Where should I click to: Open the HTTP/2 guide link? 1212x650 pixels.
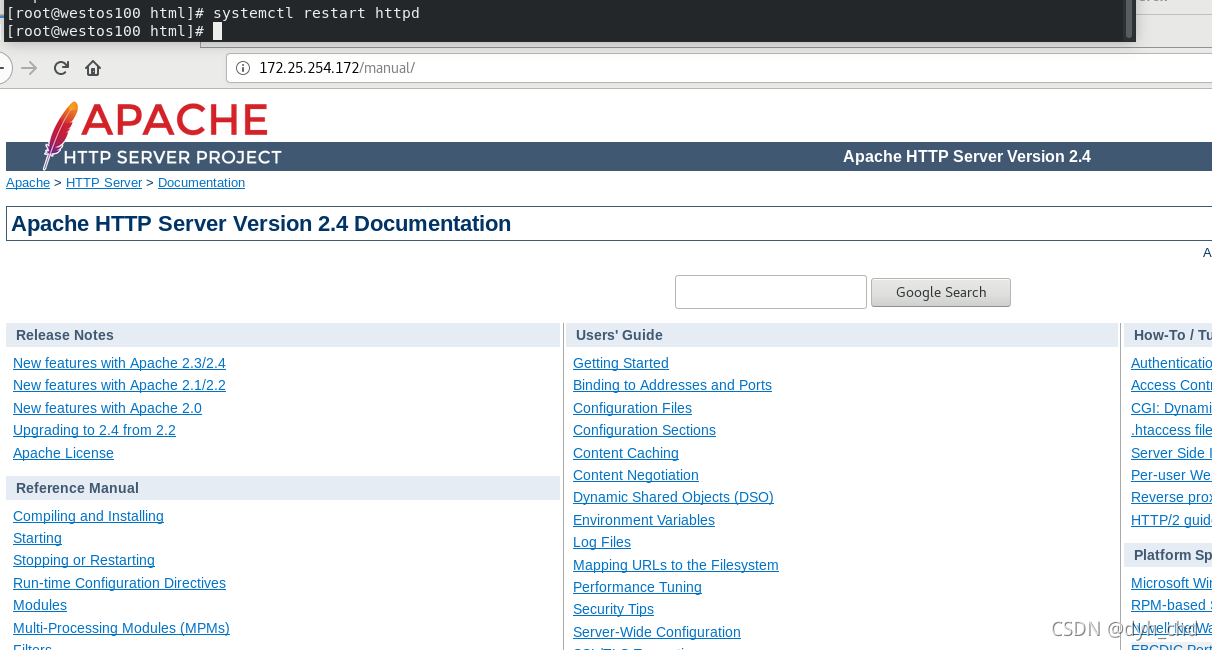pyautogui.click(x=1171, y=520)
